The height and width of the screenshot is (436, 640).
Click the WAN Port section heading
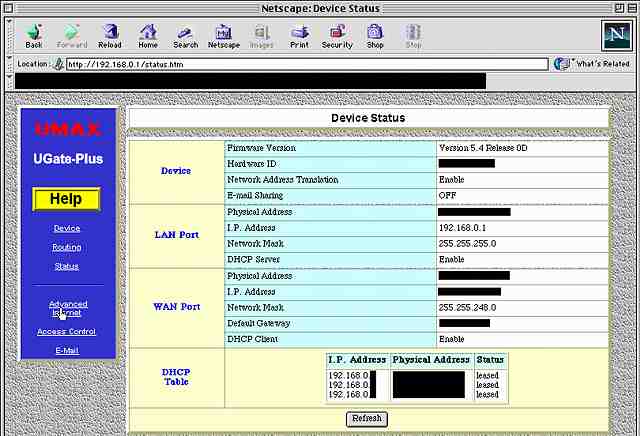click(176, 307)
